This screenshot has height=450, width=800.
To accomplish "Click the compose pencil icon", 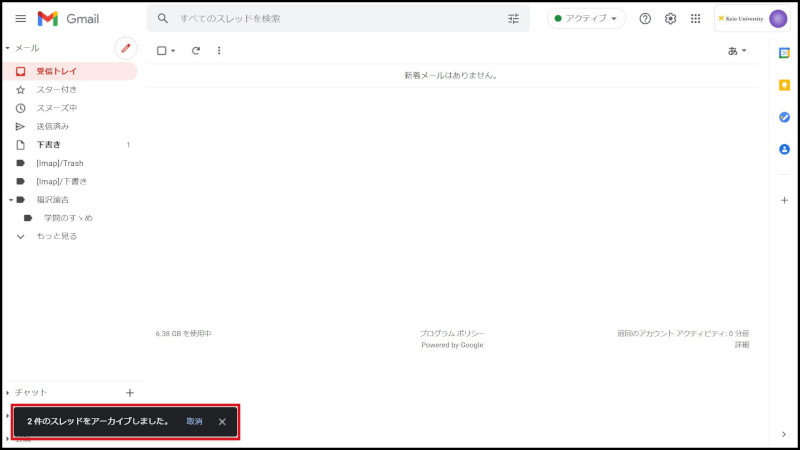I will point(125,48).
